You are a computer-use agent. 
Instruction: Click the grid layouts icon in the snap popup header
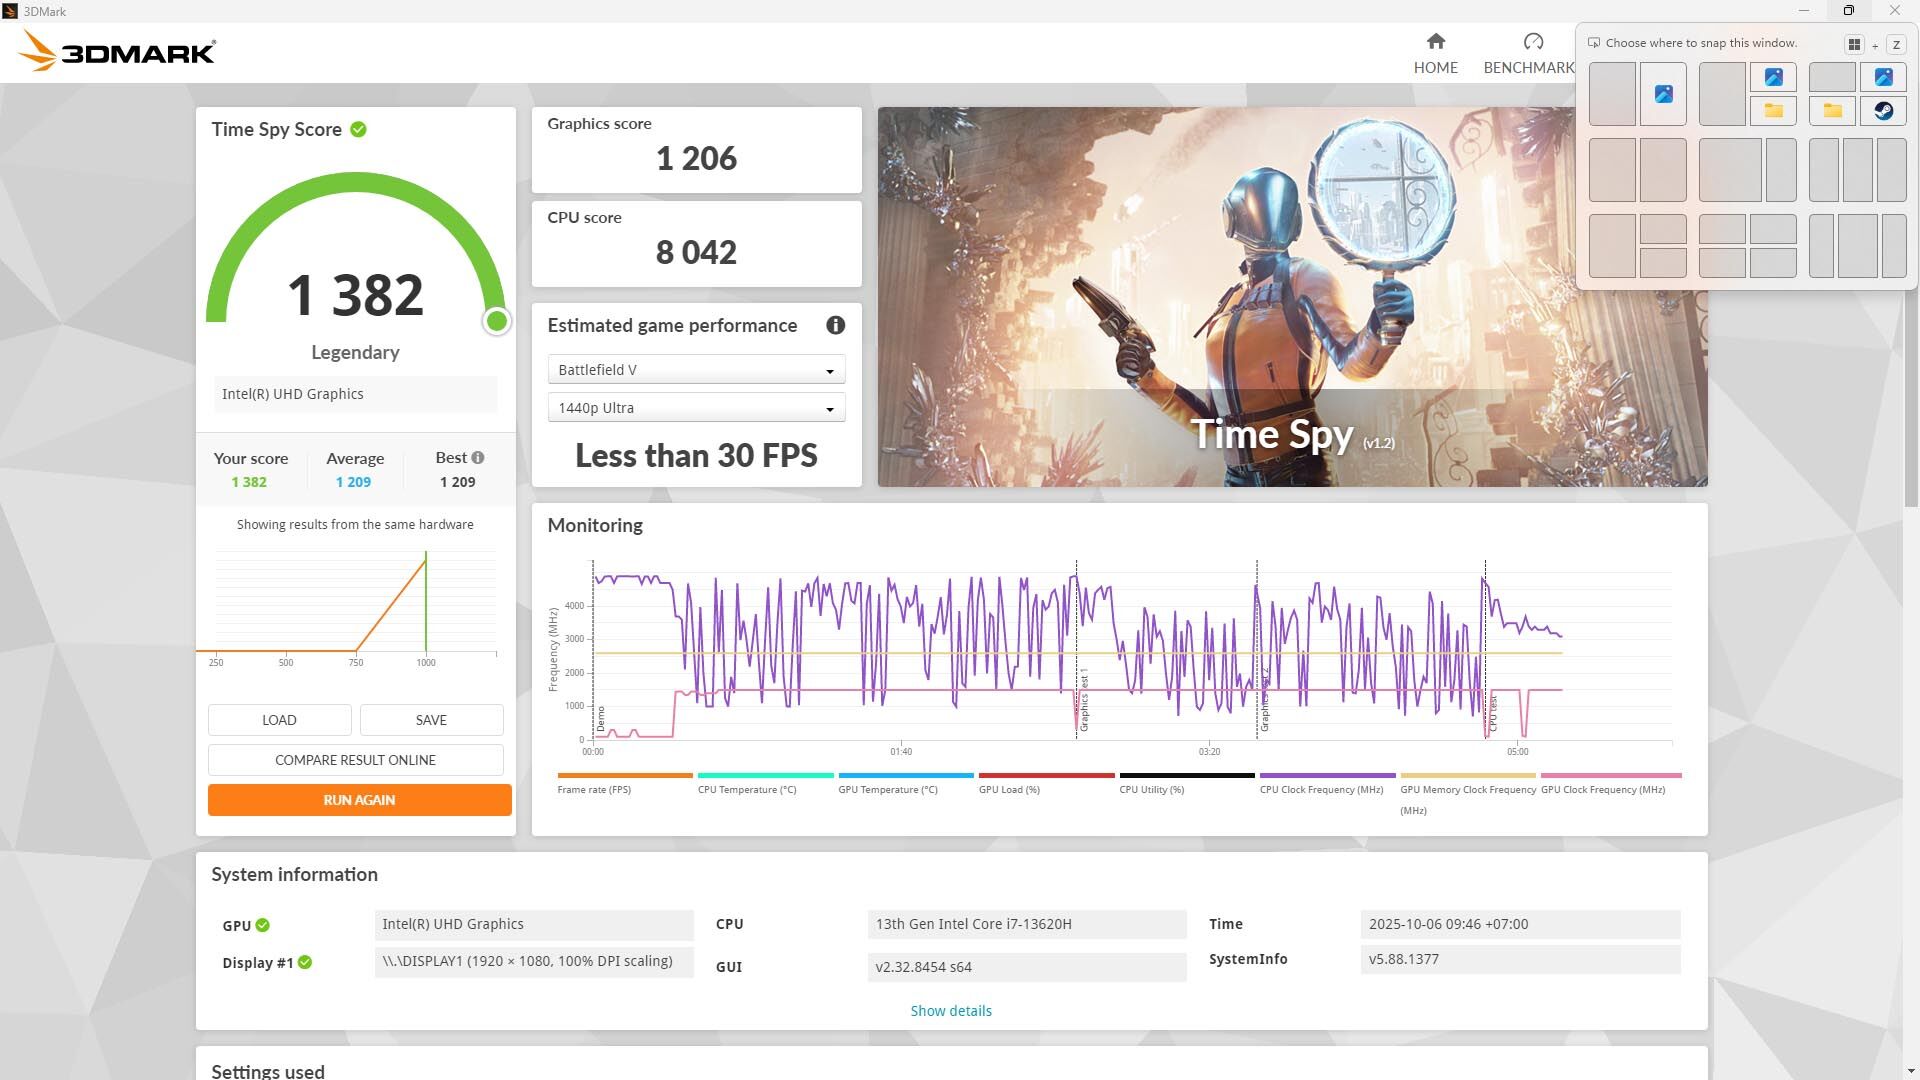(1855, 44)
